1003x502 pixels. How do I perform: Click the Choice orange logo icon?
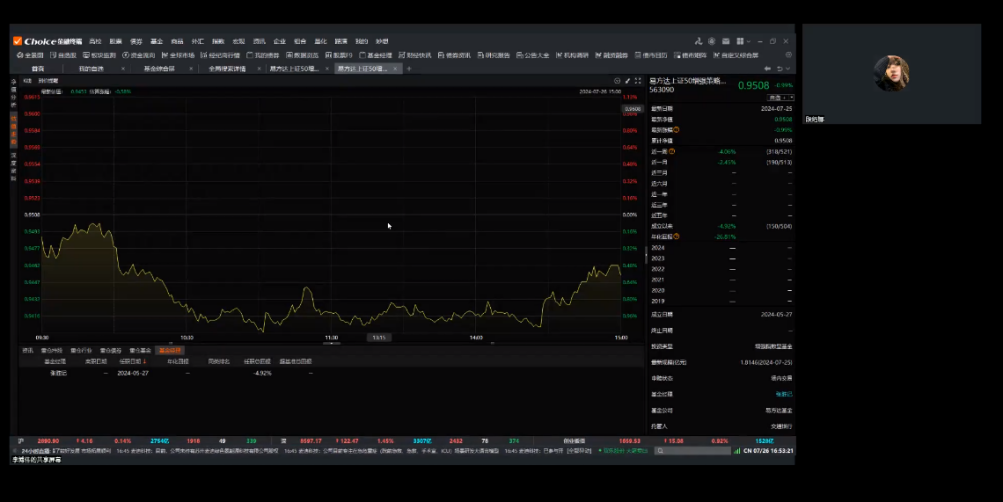(17, 41)
